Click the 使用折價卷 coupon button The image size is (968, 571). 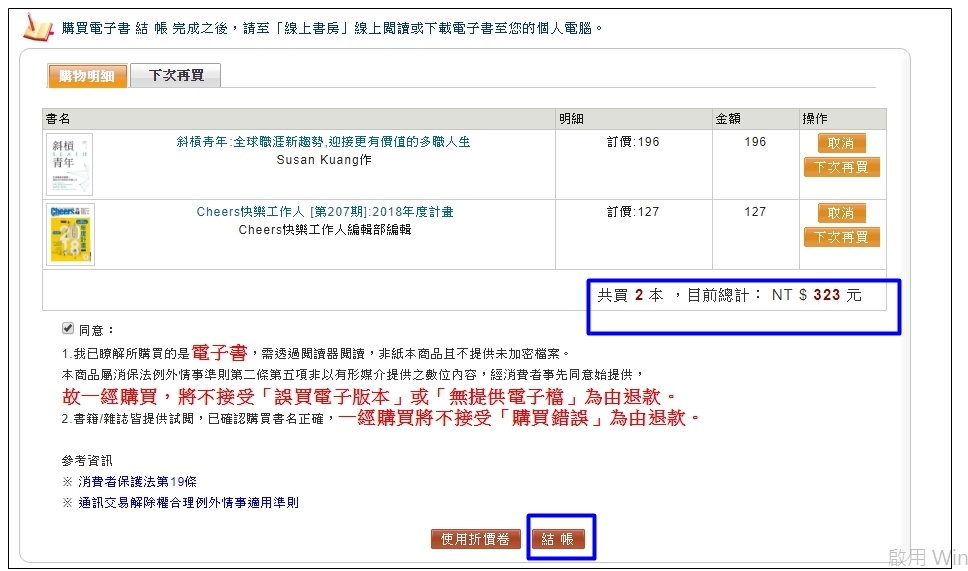476,539
